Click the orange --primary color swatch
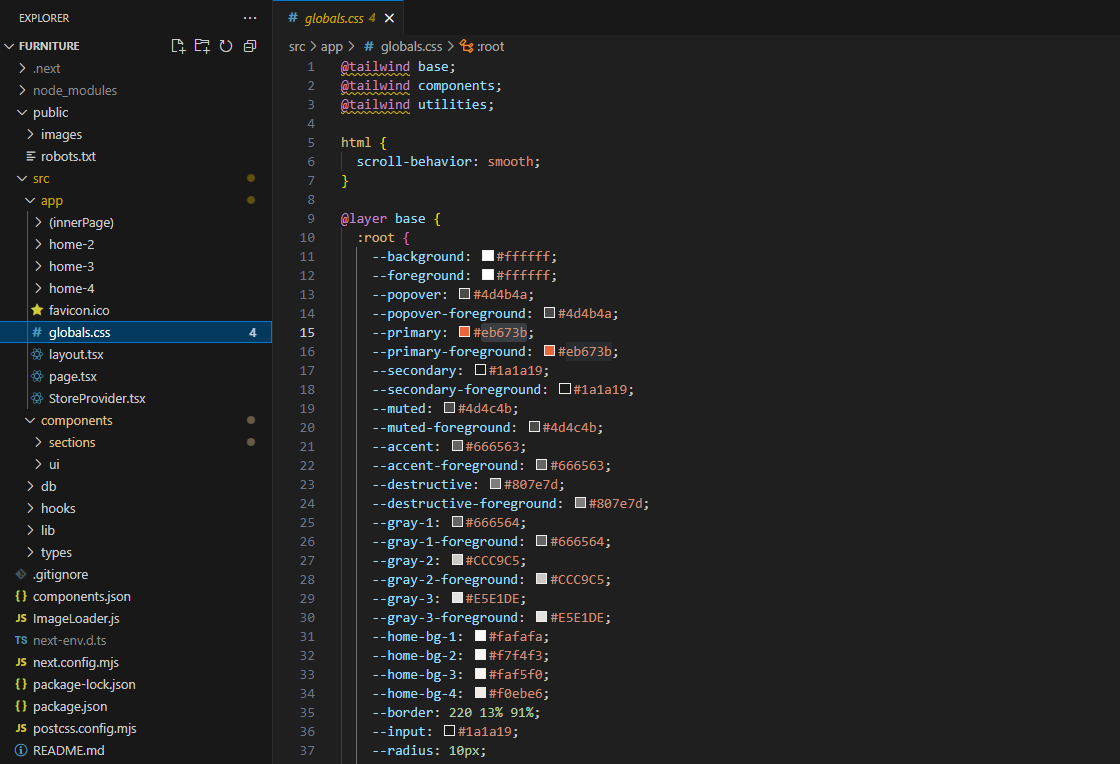Screen dimensions: 1120x764 (x=465, y=332)
